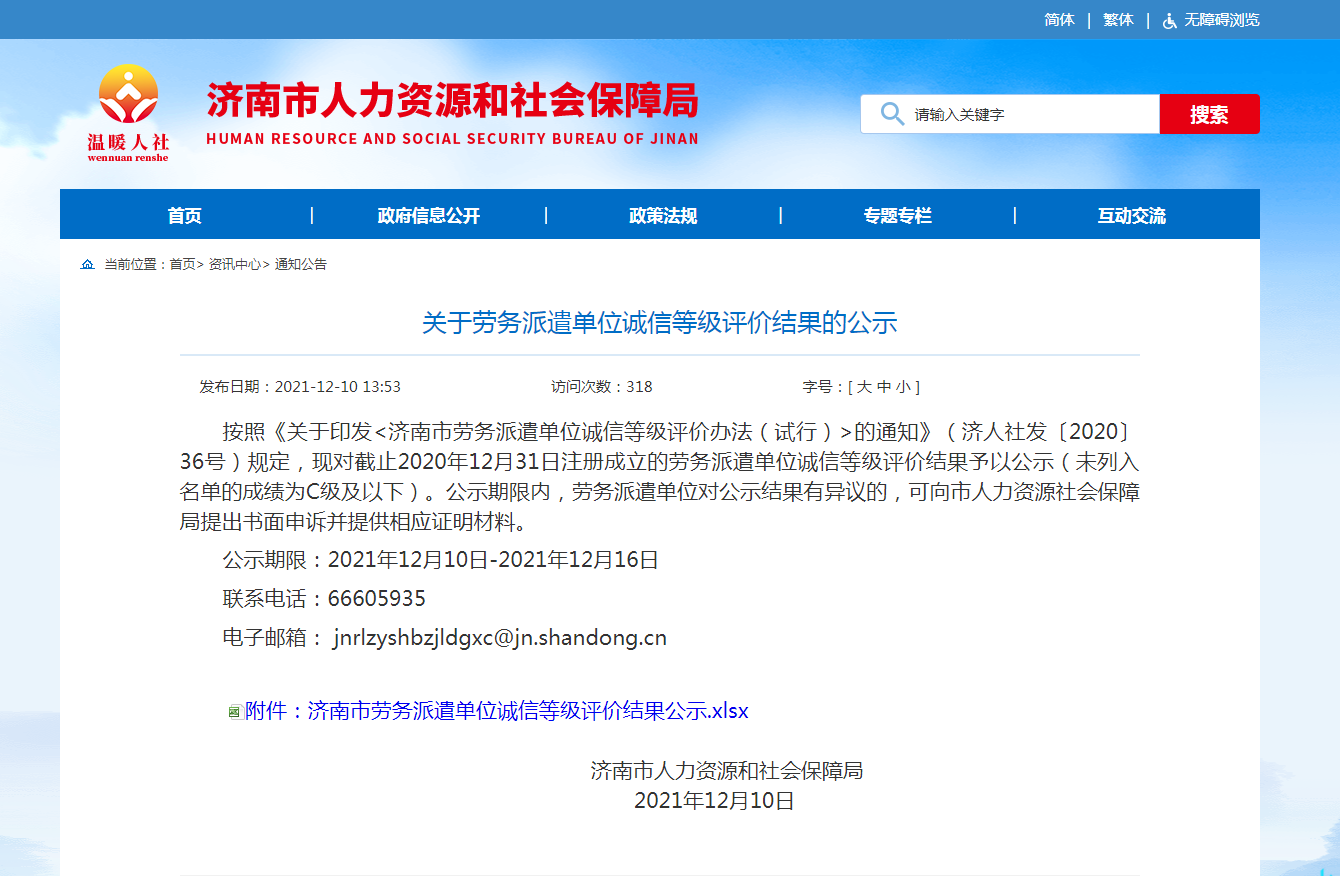Switch to 简体 simplified Chinese
1340x876 pixels.
pyautogui.click(x=1059, y=20)
